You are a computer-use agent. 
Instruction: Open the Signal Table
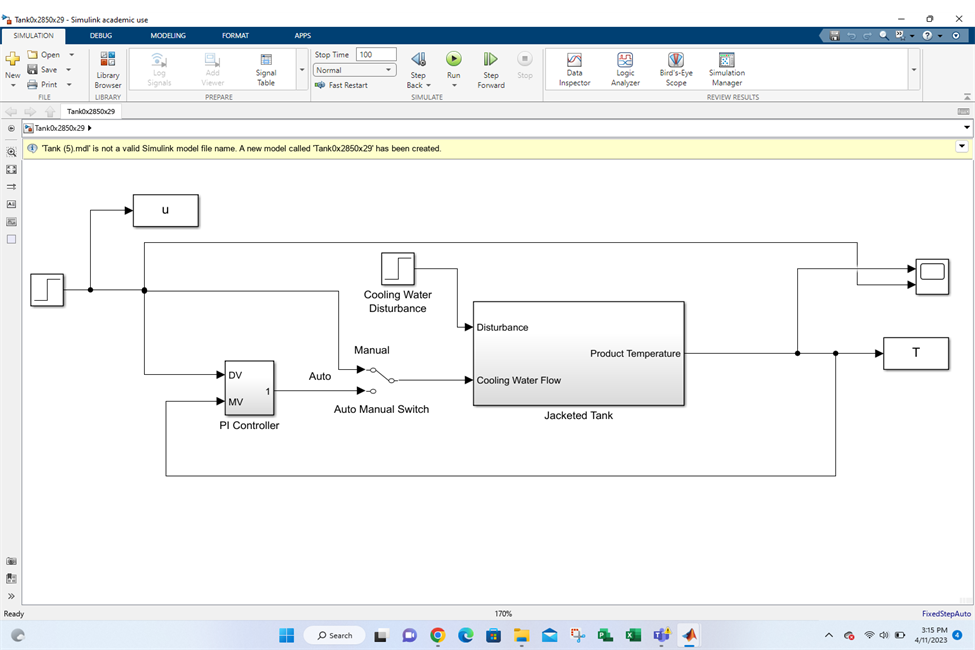266,69
